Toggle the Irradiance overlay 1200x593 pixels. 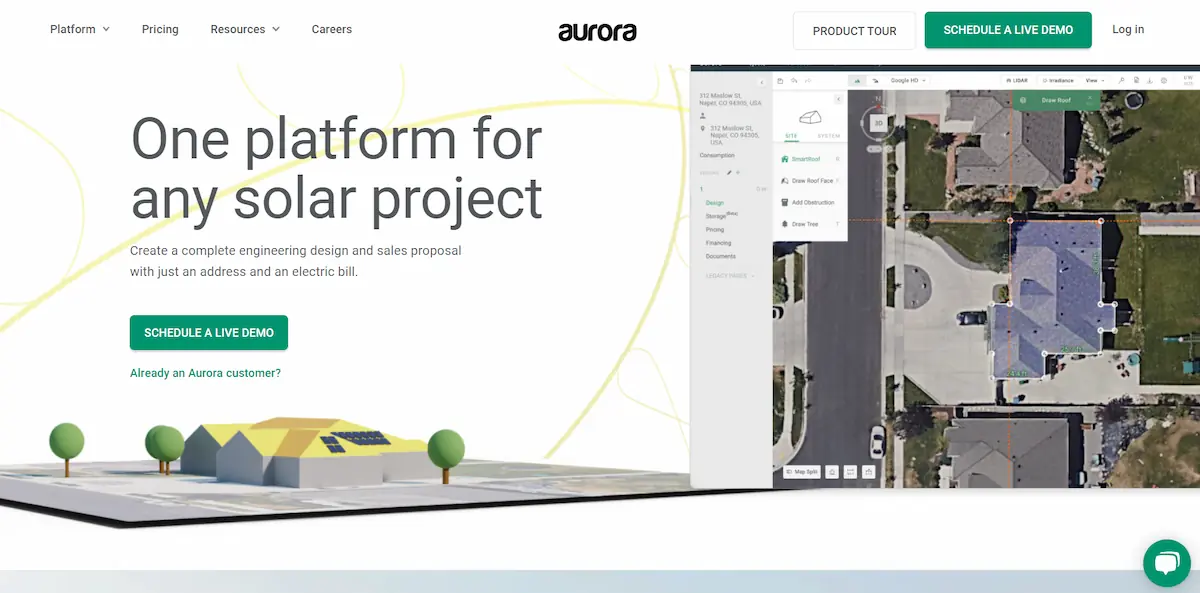coord(1056,80)
